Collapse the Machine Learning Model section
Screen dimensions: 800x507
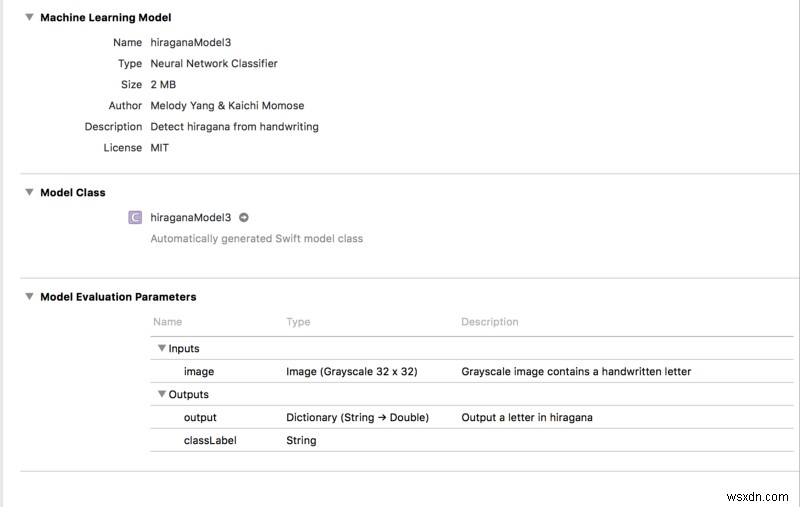tap(28, 18)
